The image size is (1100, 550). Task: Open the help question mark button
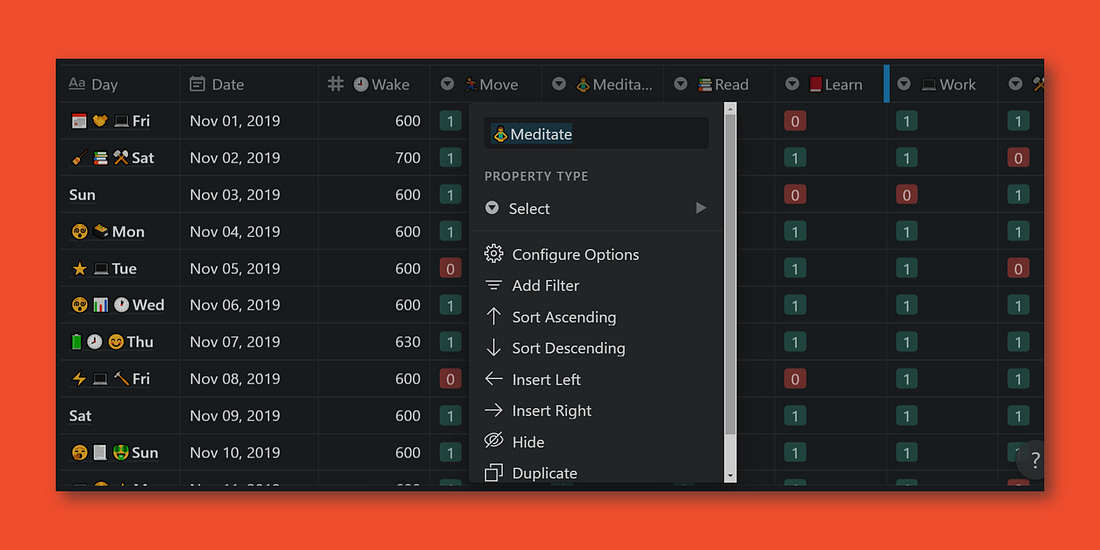1034,460
